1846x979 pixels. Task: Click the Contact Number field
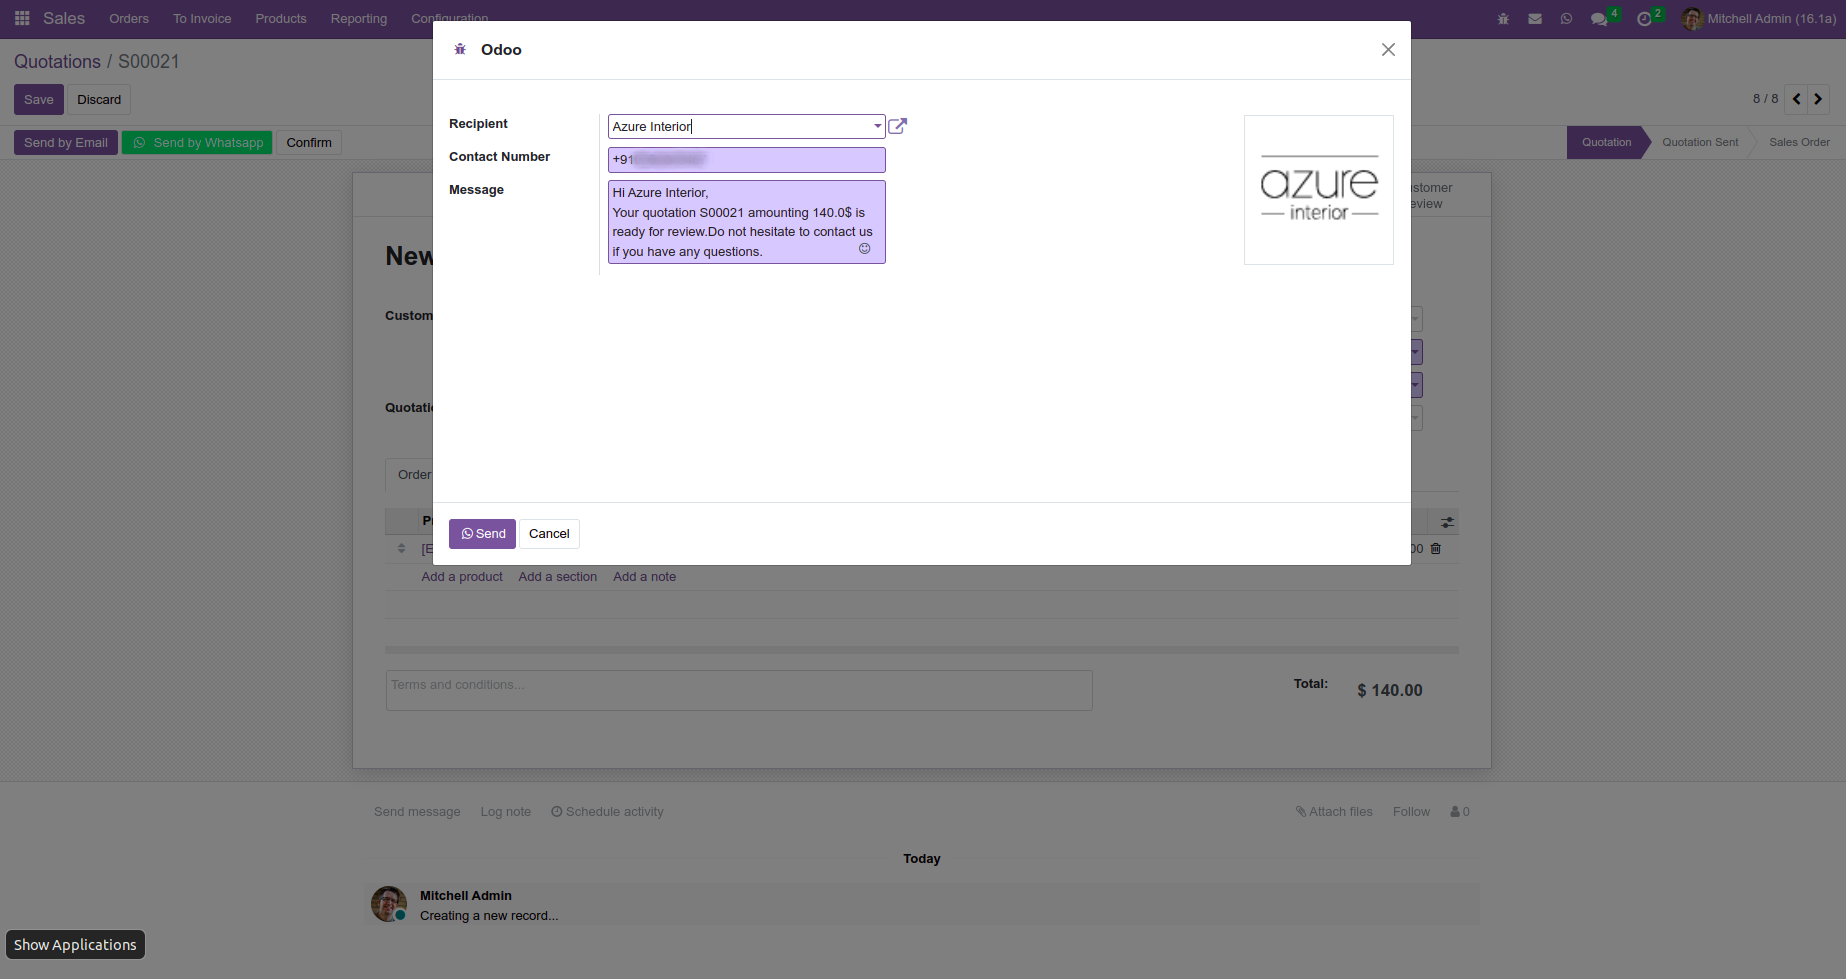(746, 160)
